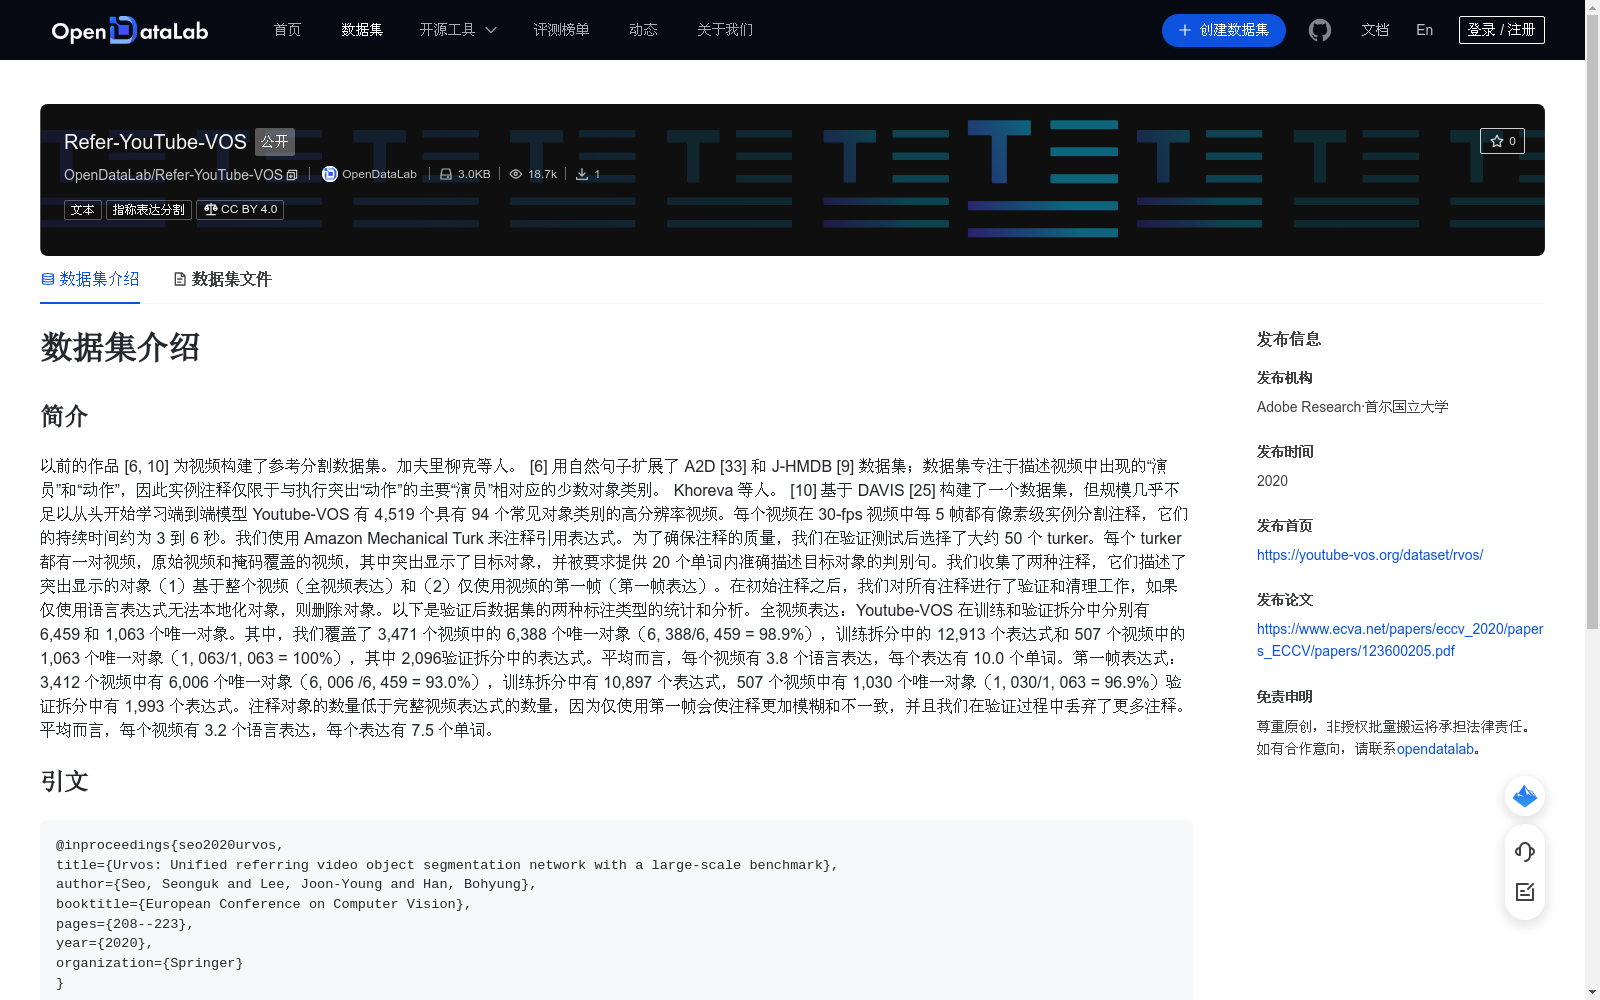Go to 首页 in navigation
Screen dimensions: 1600x1000
tap(288, 30)
